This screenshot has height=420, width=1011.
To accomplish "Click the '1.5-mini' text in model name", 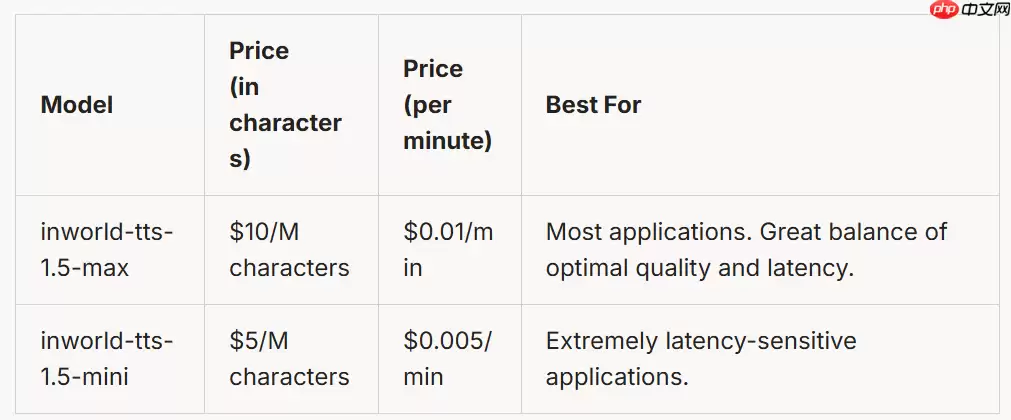I will click(x=85, y=377).
